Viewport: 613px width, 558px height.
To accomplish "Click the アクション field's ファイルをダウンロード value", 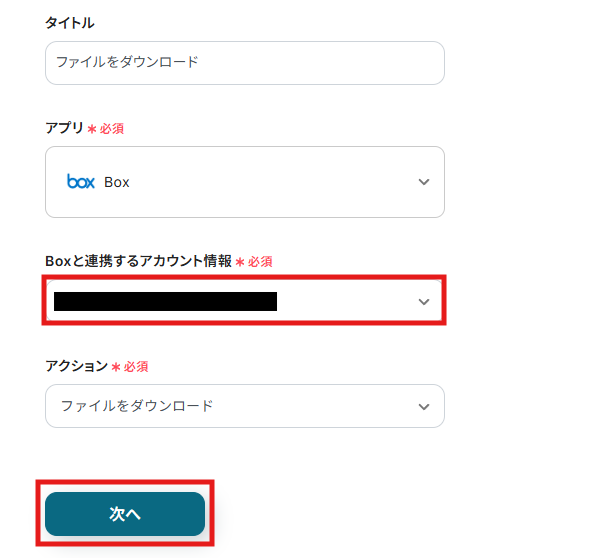I will [137, 406].
